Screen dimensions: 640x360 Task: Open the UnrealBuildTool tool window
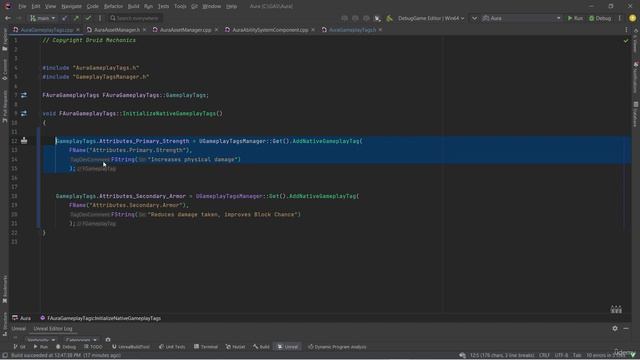pos(131,347)
